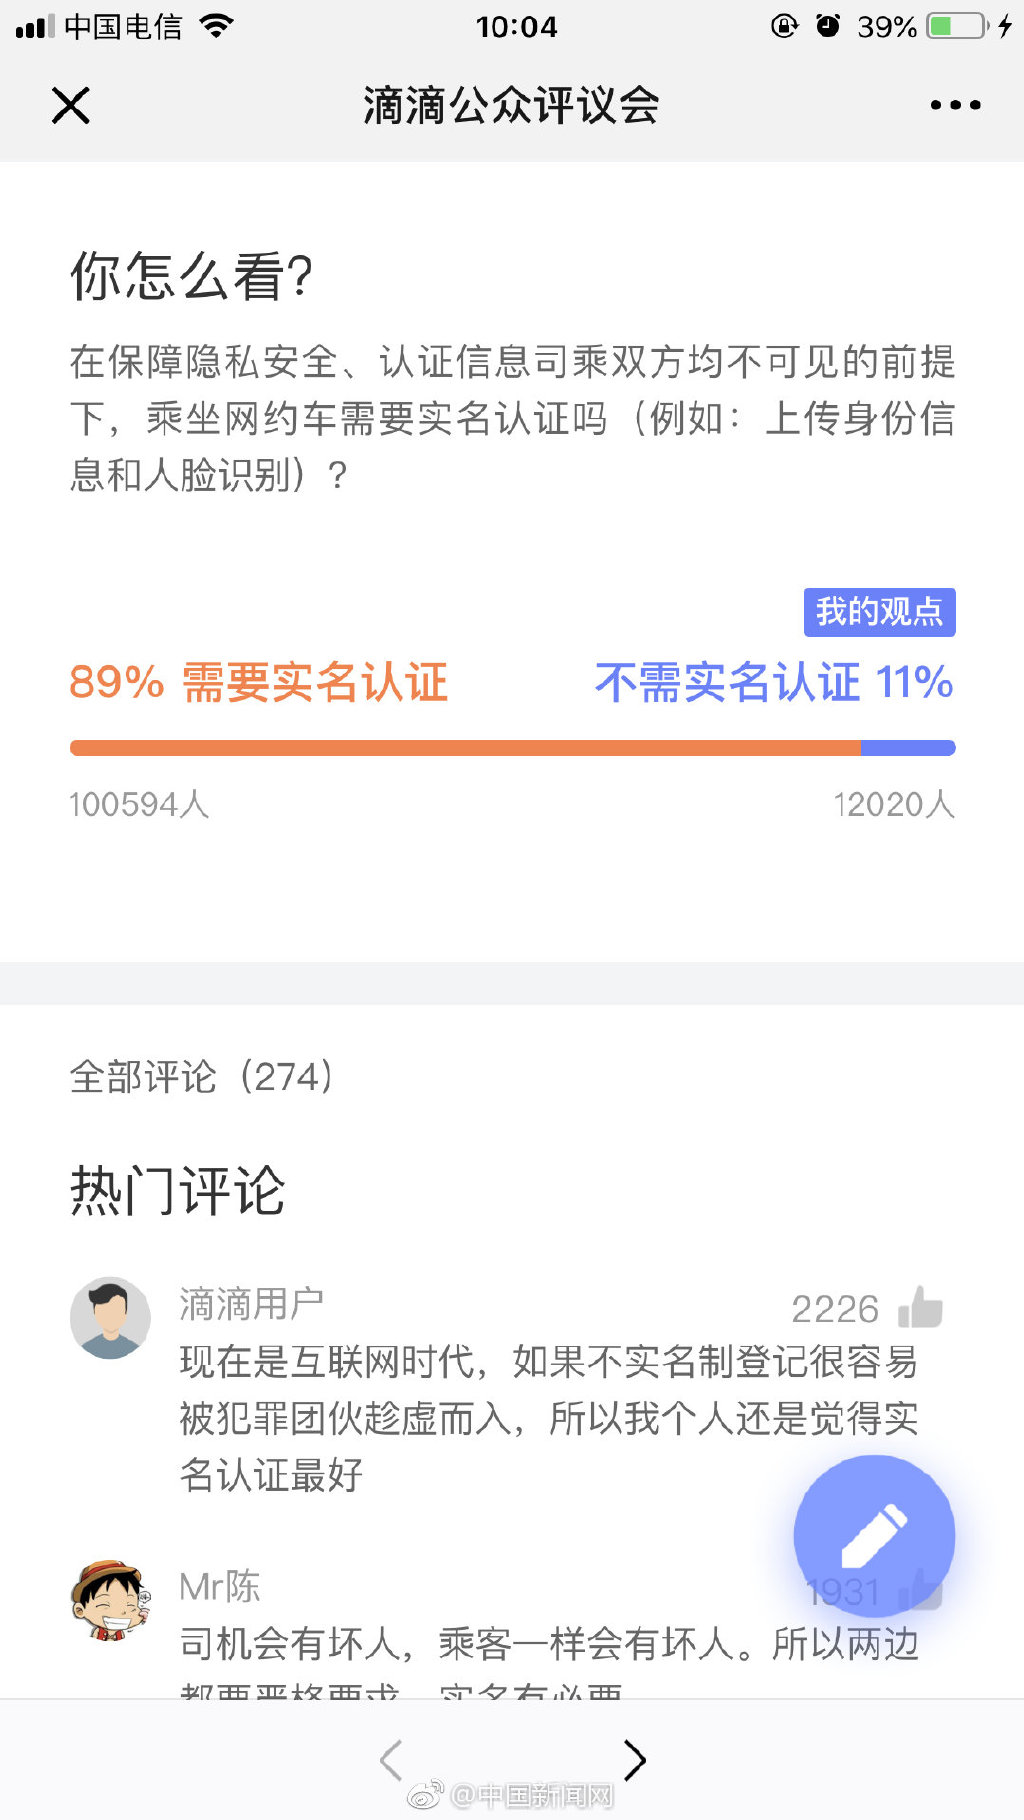Tap the 热门评论 section heading

178,1191
